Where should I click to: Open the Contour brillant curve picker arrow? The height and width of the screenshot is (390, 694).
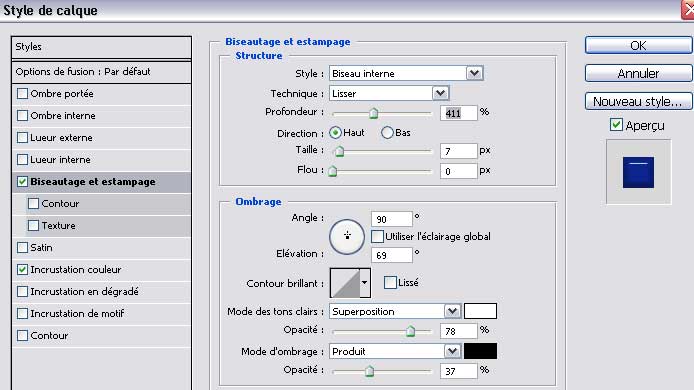pyautogui.click(x=364, y=282)
